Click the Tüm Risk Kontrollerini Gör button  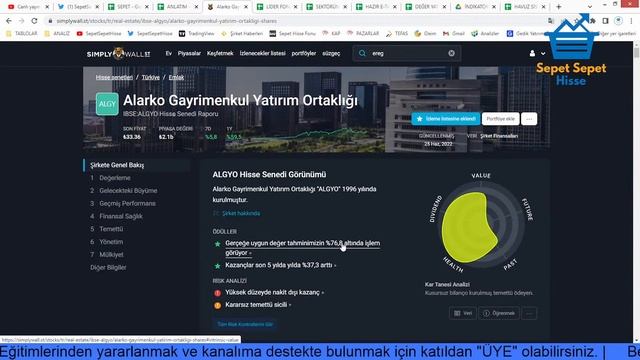(245, 324)
